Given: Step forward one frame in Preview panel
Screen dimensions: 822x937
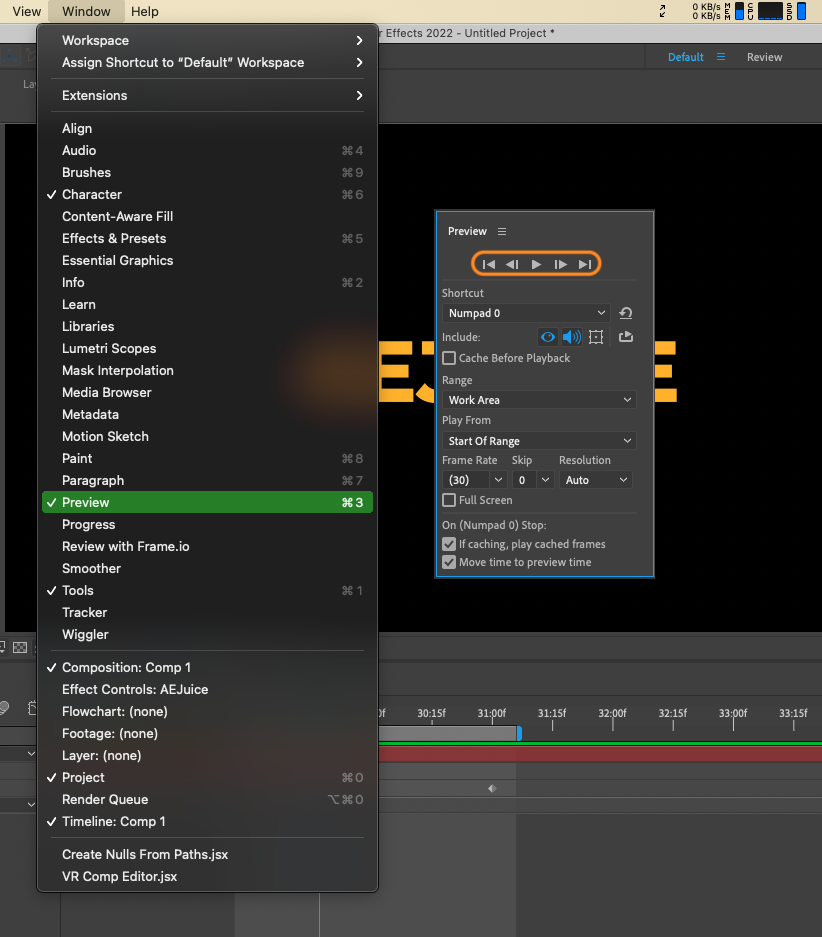Looking at the screenshot, I should (x=560, y=264).
